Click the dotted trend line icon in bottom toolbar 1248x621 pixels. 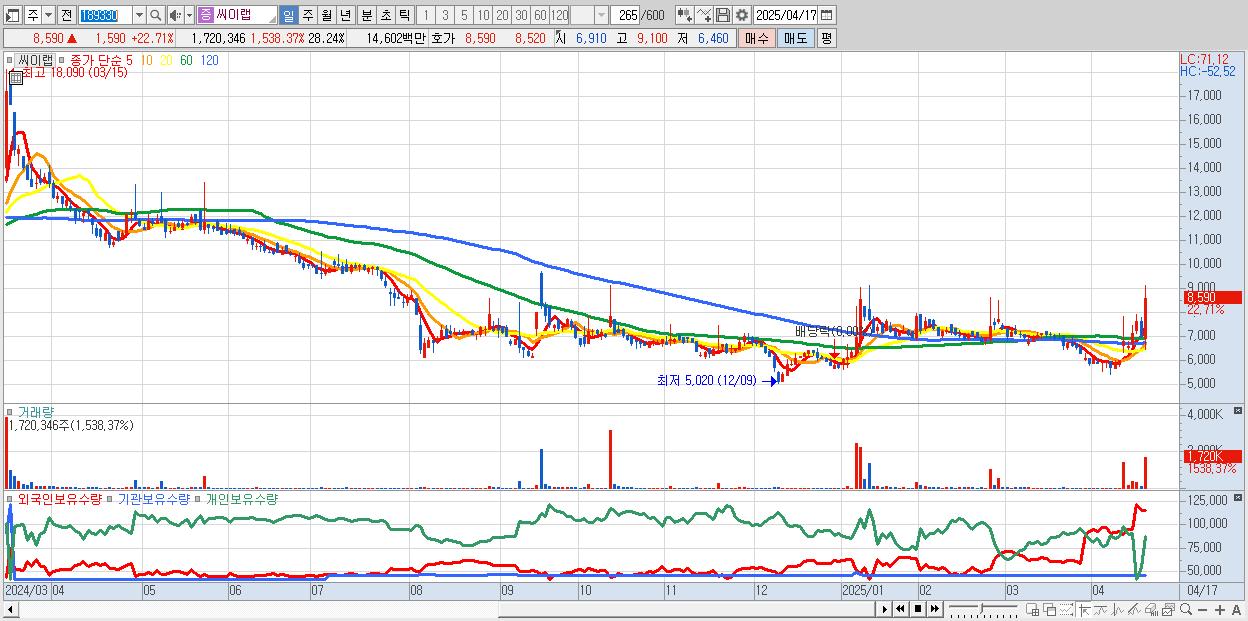pyautogui.click(x=1066, y=609)
